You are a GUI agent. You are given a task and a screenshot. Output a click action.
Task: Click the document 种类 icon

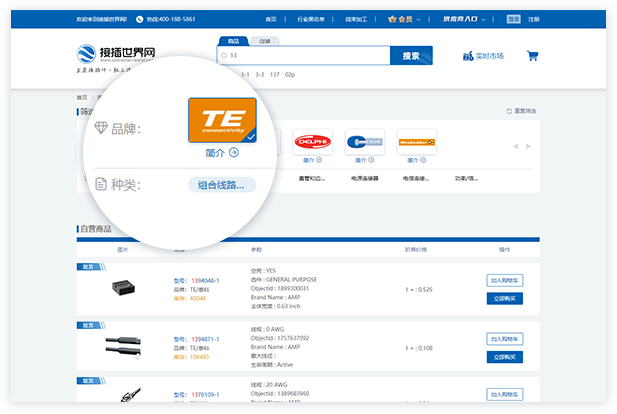101,184
